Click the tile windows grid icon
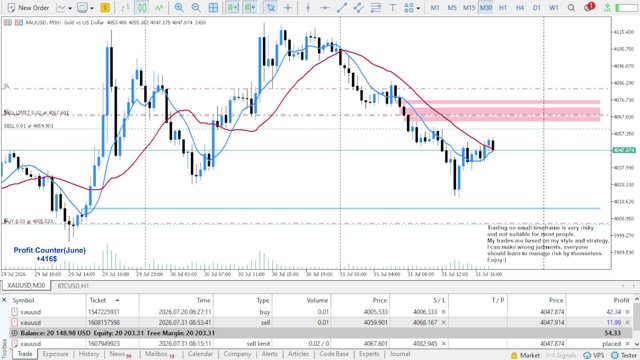Screen dimensions: 640x360 click(x=213, y=7)
